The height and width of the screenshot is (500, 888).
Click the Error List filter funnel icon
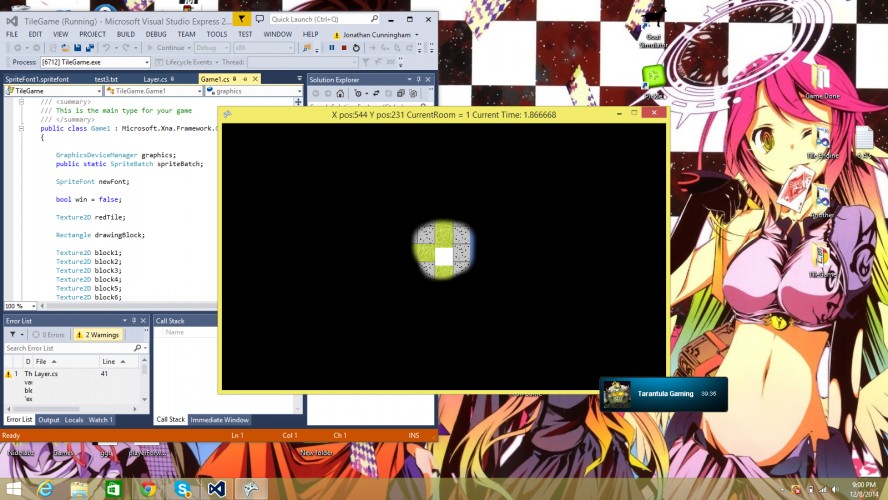point(12,335)
